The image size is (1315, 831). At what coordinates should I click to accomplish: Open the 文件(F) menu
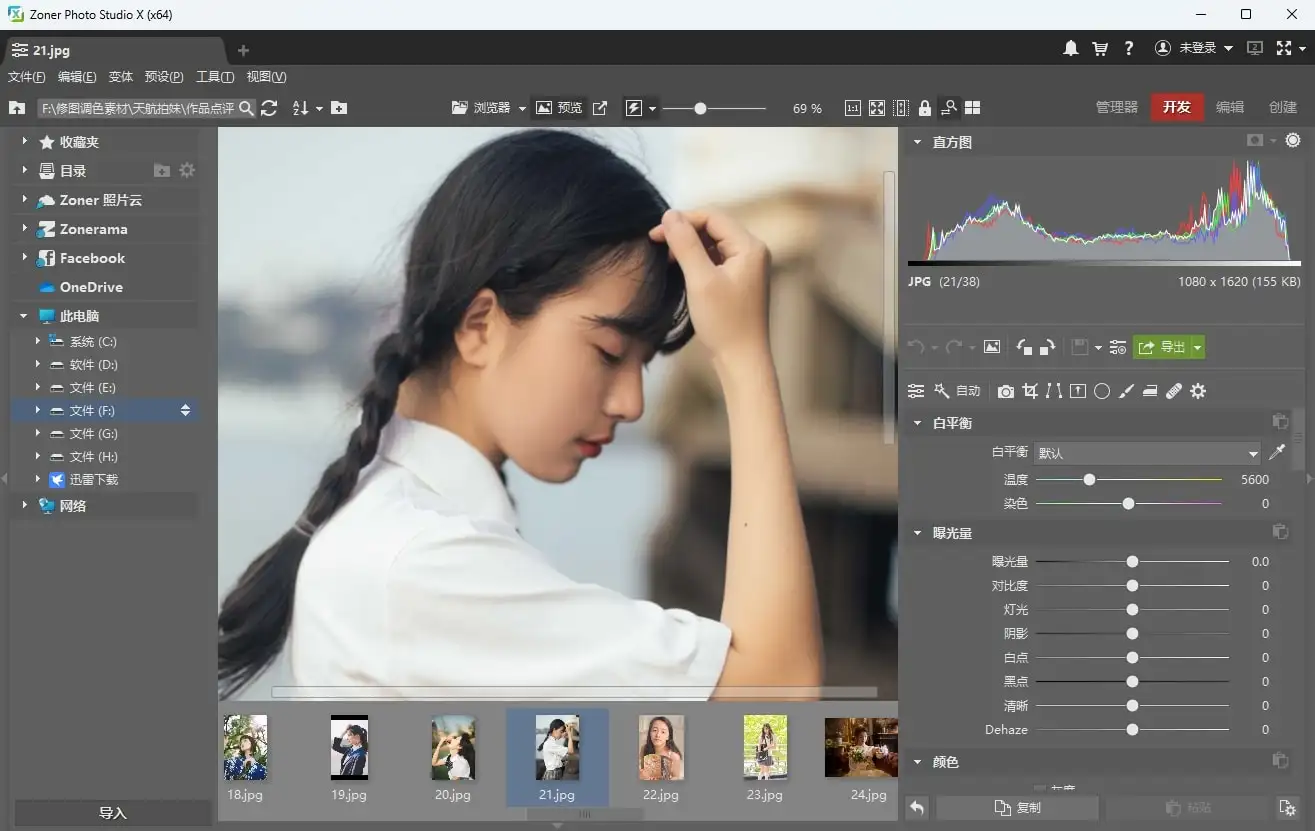tap(27, 77)
